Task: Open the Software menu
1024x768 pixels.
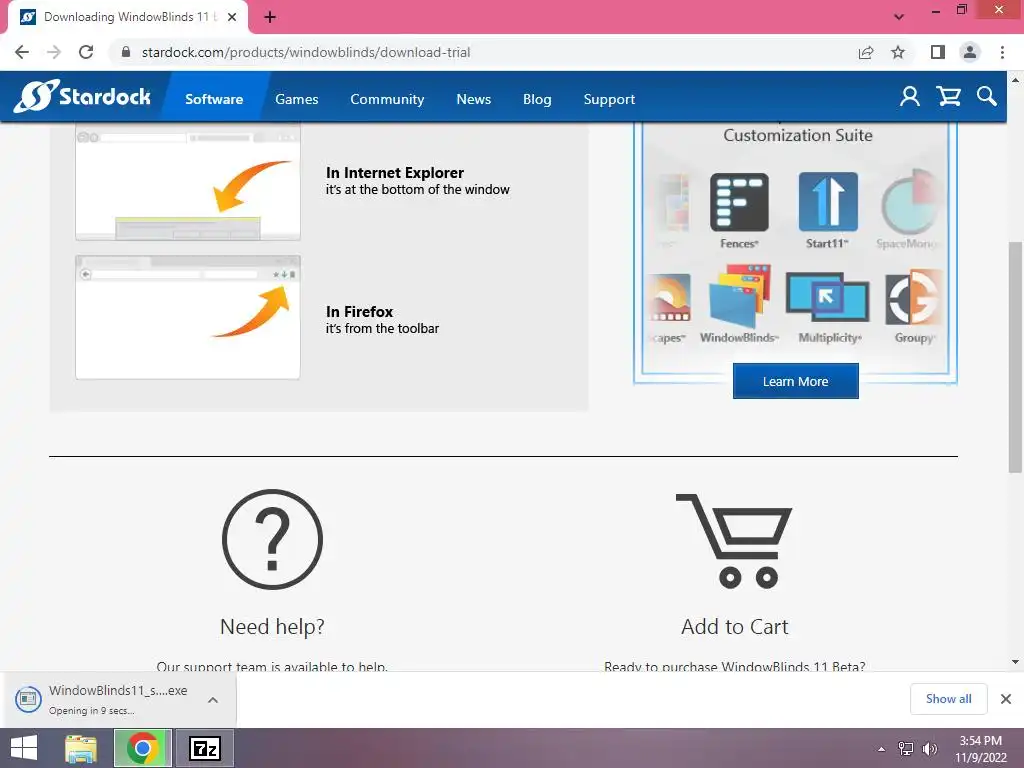Action: pos(214,99)
